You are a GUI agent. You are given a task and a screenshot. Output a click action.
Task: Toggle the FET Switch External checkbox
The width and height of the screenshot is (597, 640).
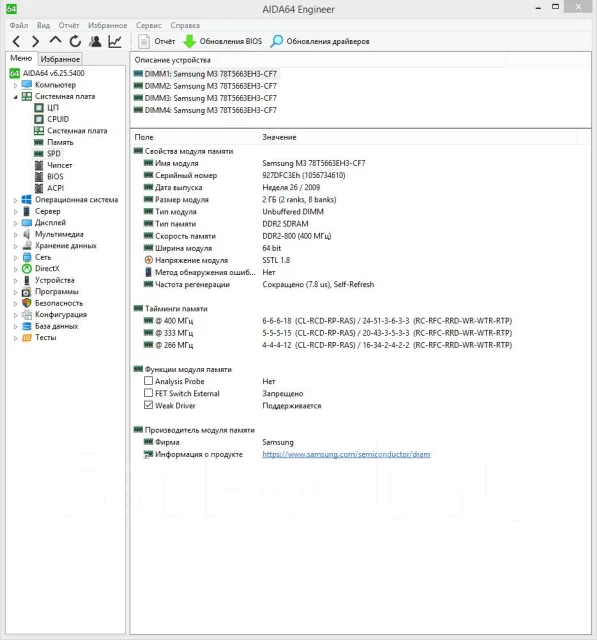click(148, 393)
